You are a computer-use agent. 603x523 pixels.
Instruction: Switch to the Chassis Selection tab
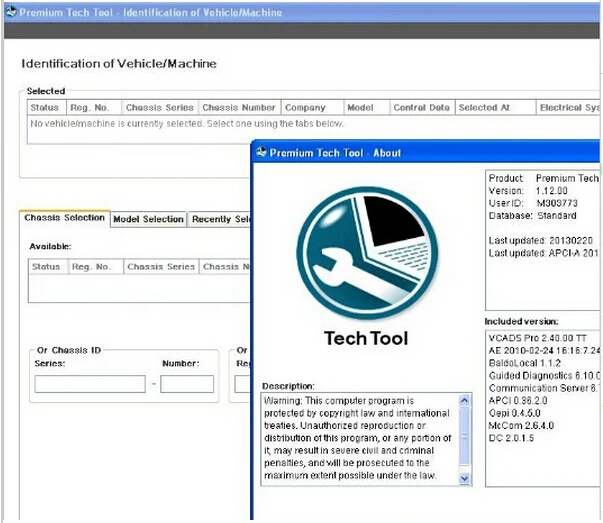pyautogui.click(x=64, y=218)
